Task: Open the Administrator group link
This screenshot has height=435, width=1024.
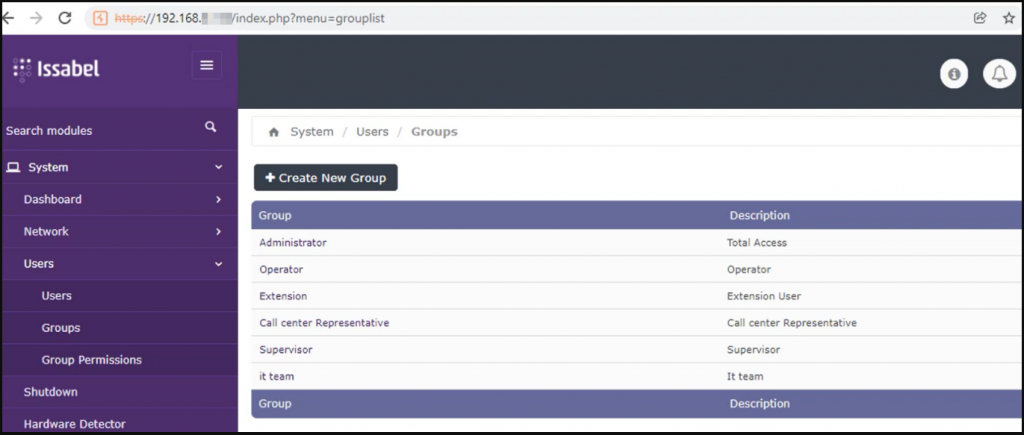Action: [x=293, y=242]
